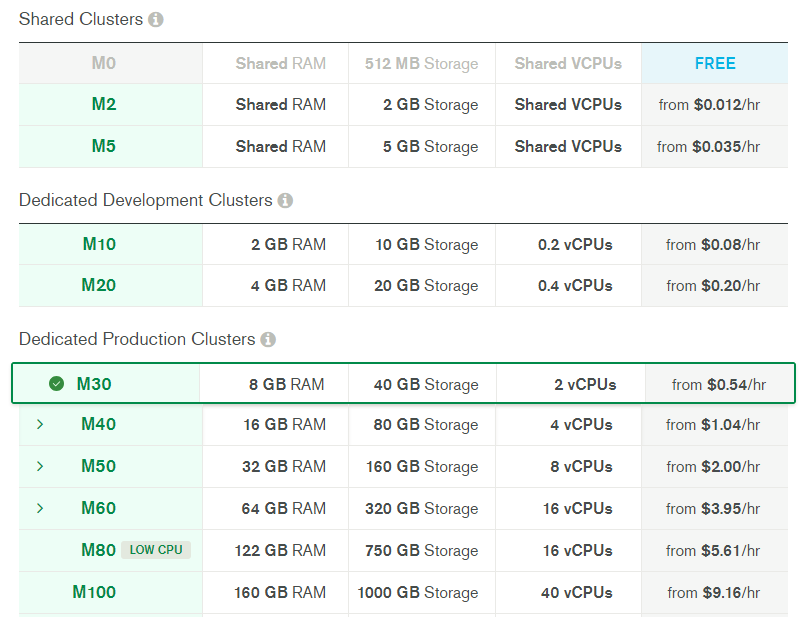The width and height of the screenshot is (811, 617).
Task: Click the M60 16 vCPUs cell
Action: click(x=568, y=509)
